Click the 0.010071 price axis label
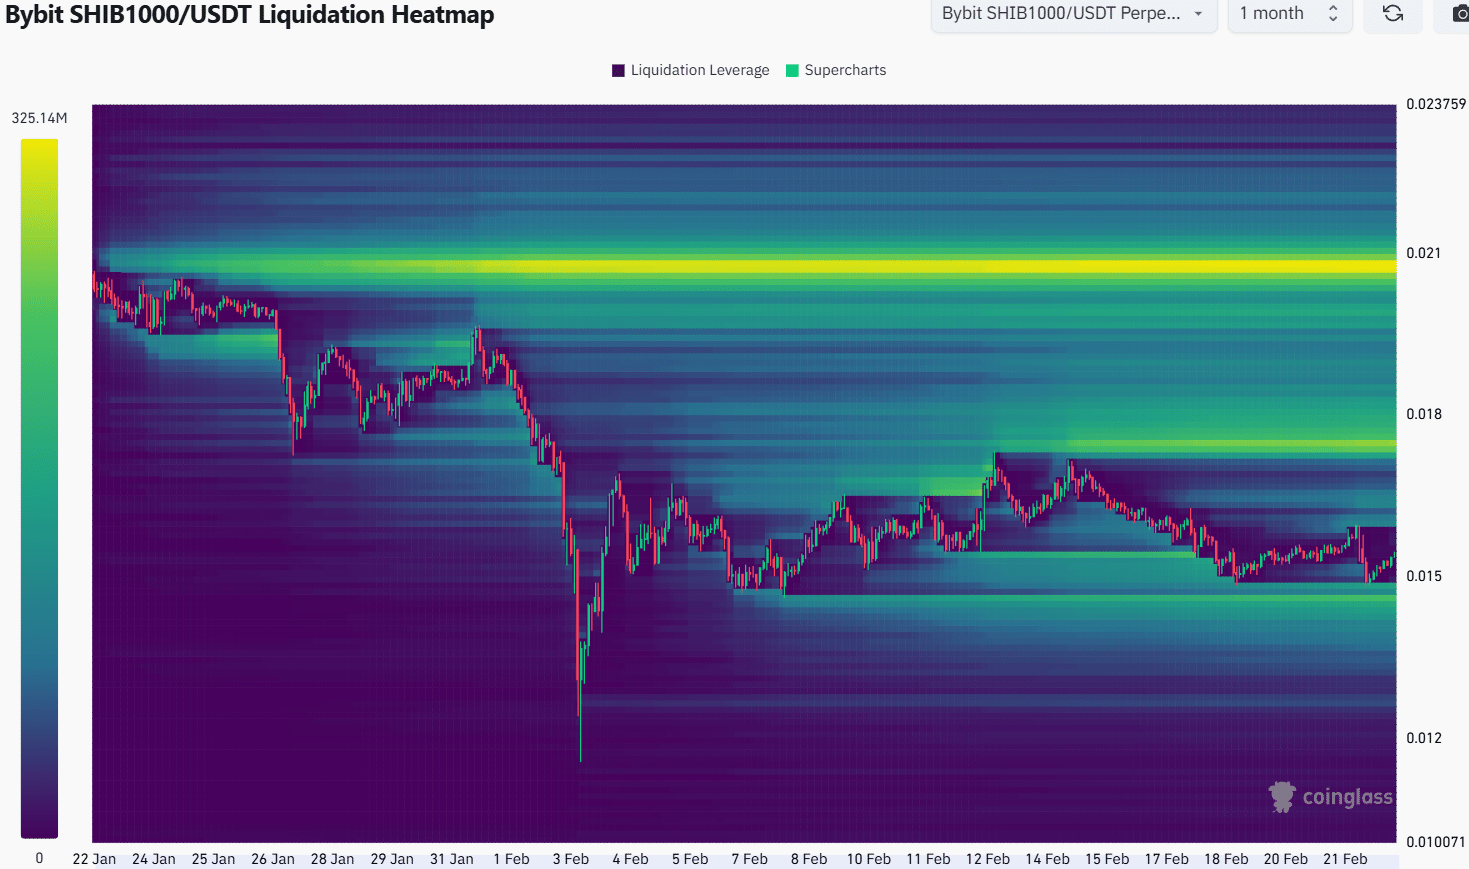1469x869 pixels. [1436, 842]
